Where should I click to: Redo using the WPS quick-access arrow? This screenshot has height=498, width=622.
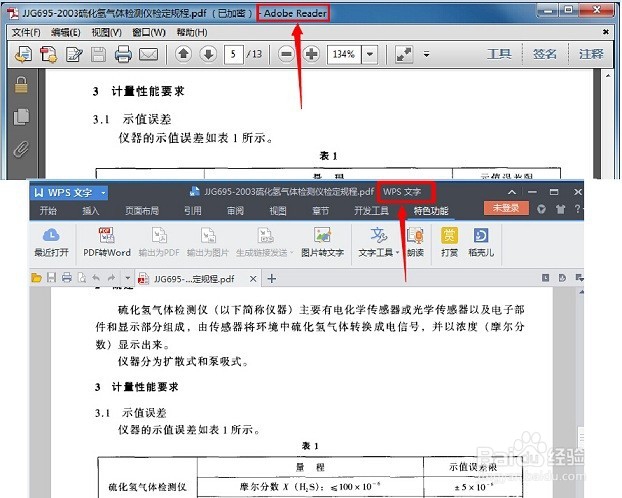tap(111, 278)
